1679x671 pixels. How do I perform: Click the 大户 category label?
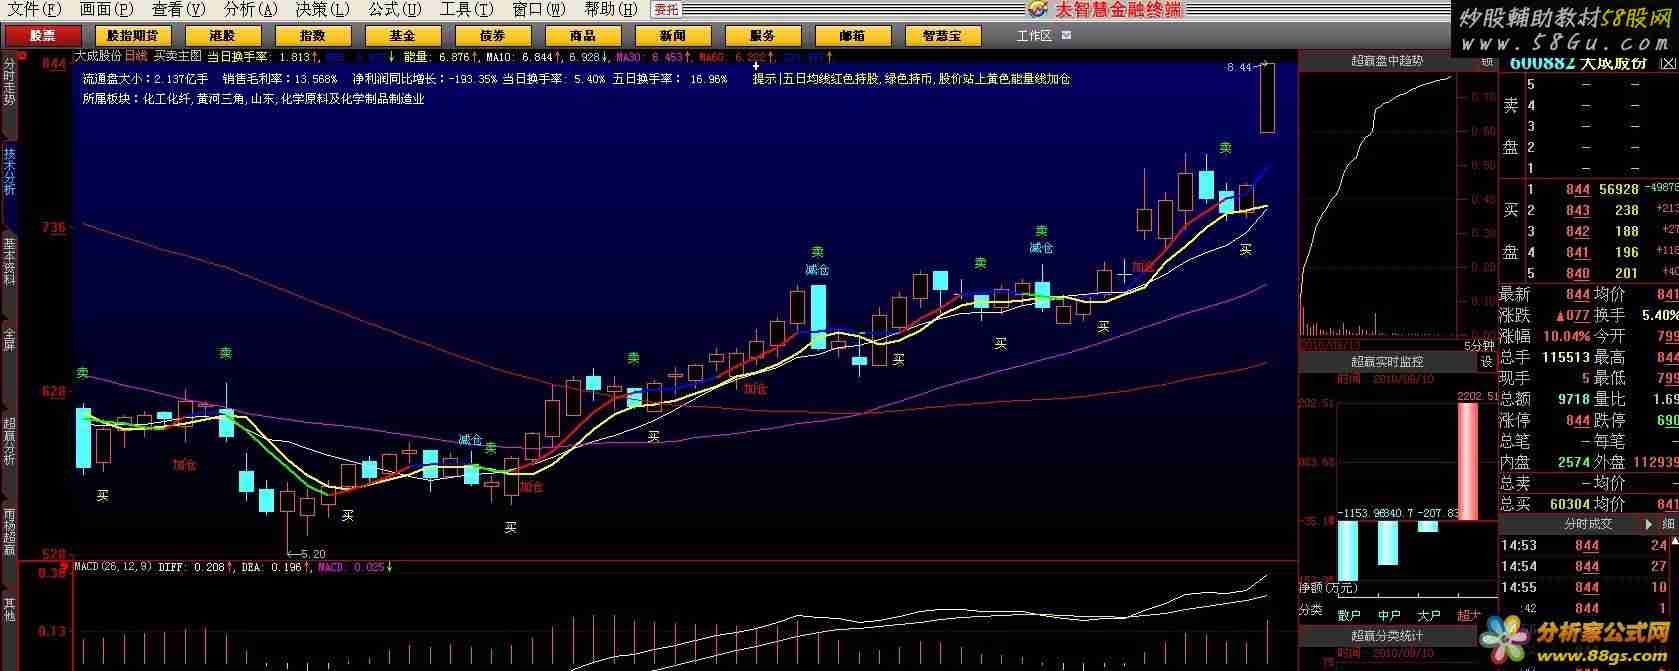tap(1429, 616)
